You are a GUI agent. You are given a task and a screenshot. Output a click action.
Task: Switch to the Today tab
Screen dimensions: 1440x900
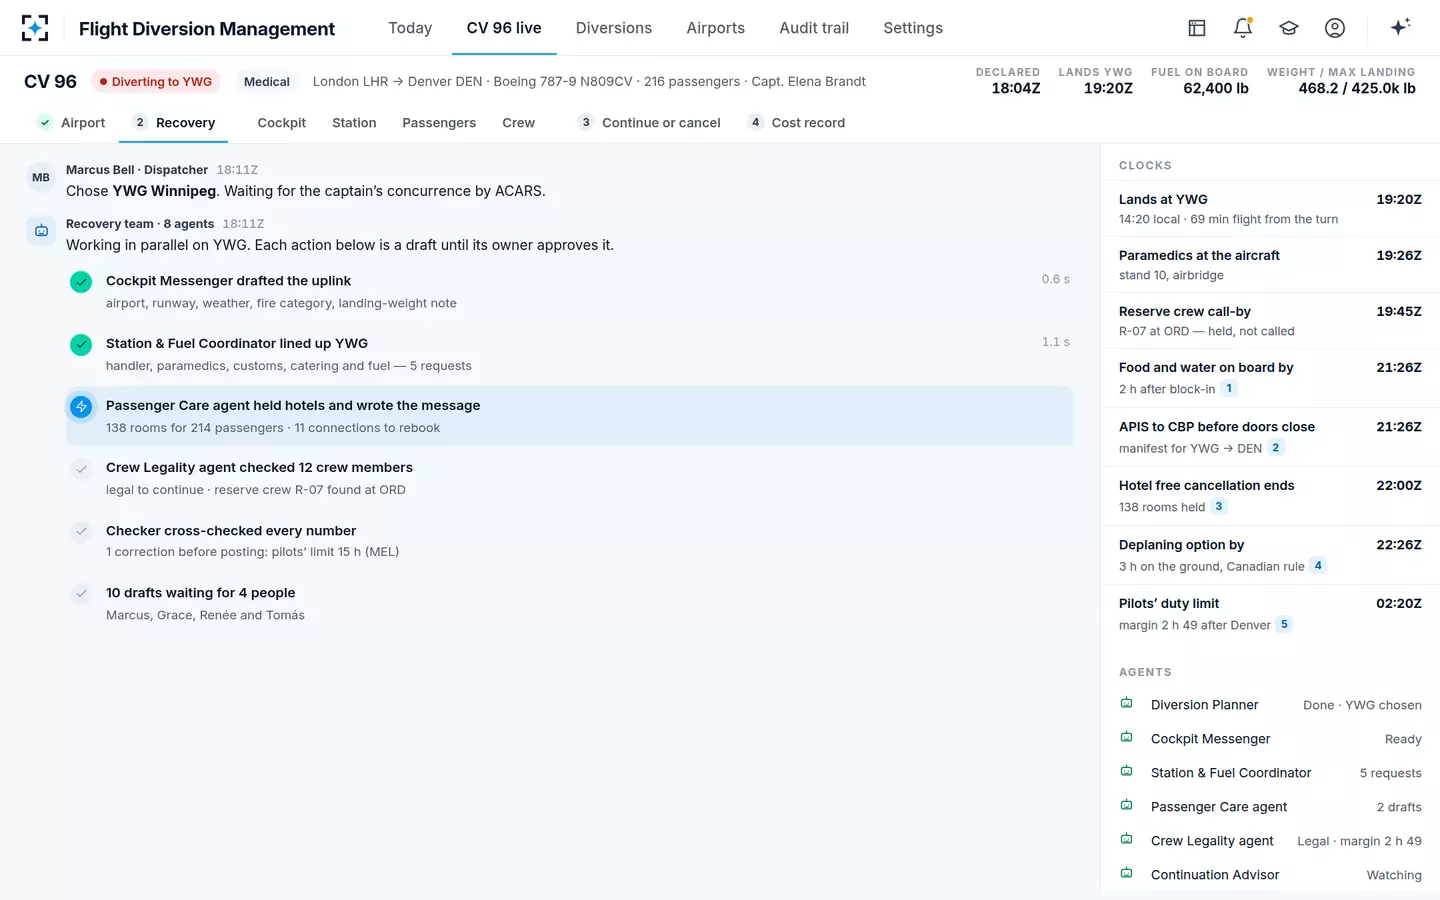click(410, 28)
